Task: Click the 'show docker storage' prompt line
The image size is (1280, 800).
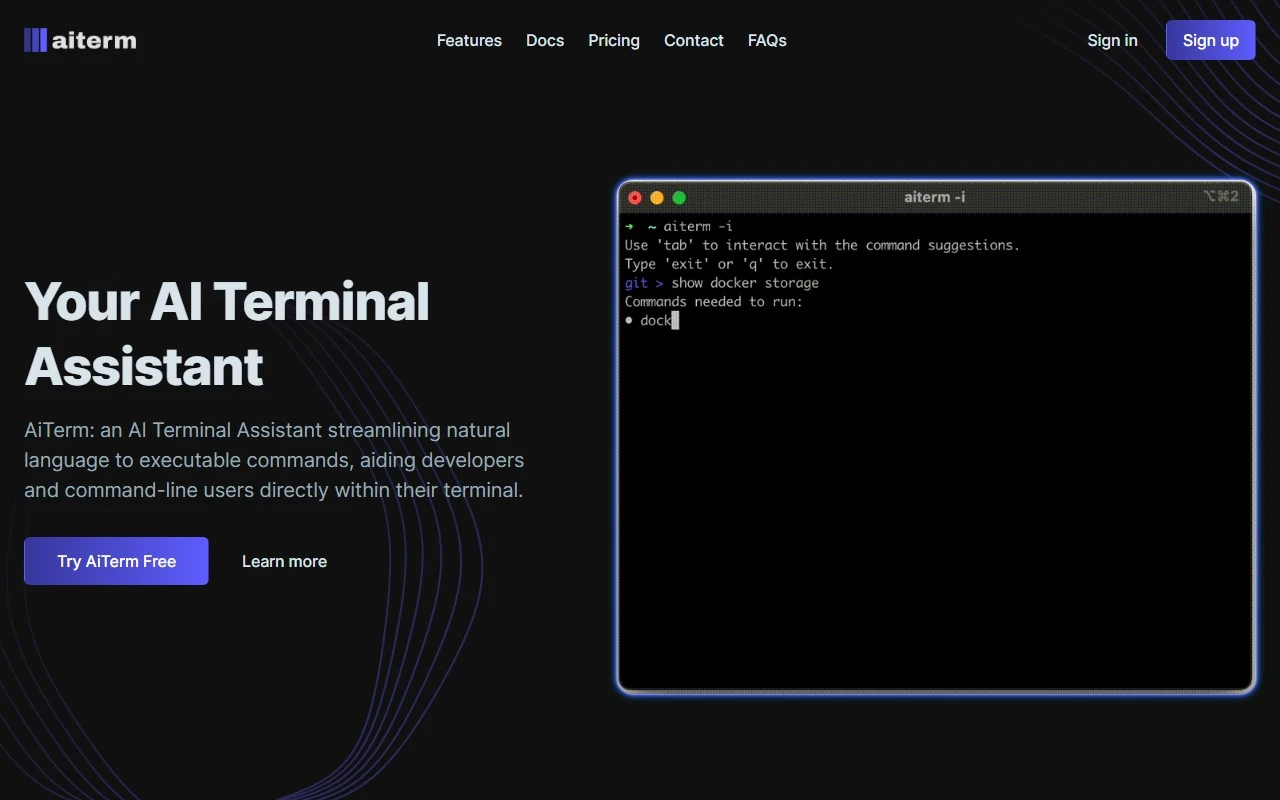Action: pos(722,283)
